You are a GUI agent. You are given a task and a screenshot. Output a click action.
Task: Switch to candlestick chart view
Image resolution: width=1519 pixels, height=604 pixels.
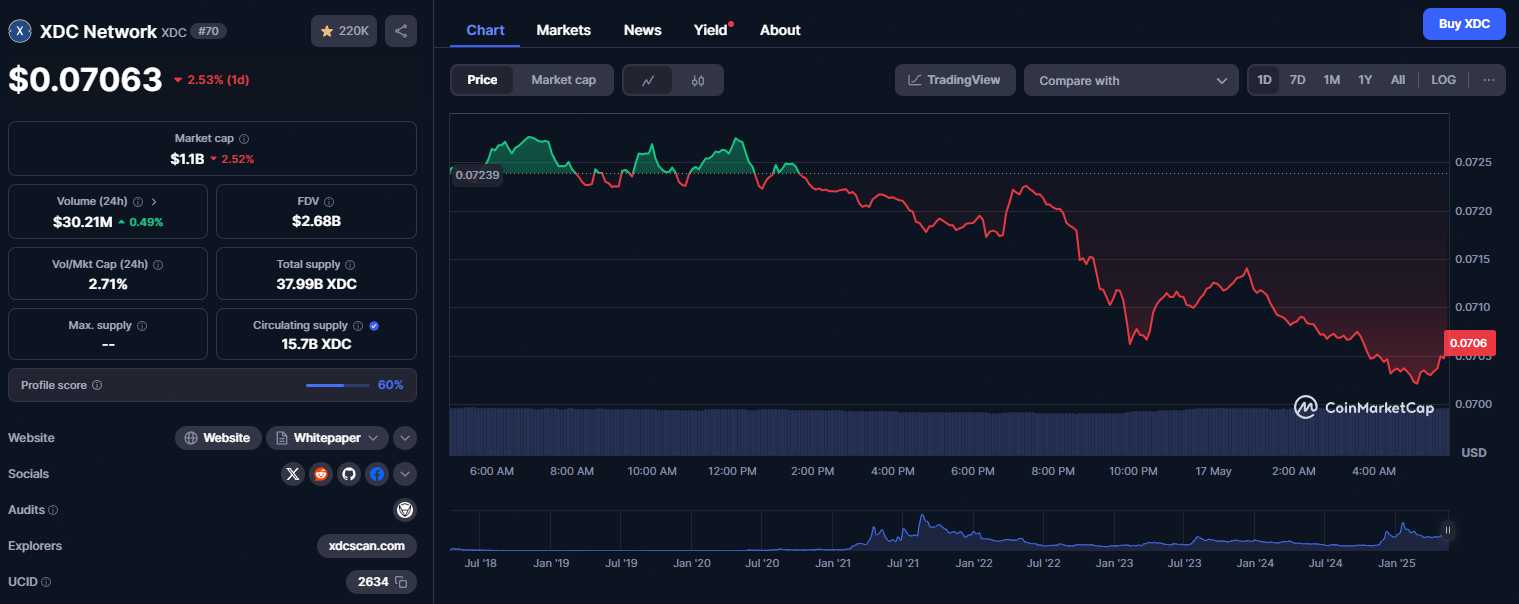click(698, 80)
